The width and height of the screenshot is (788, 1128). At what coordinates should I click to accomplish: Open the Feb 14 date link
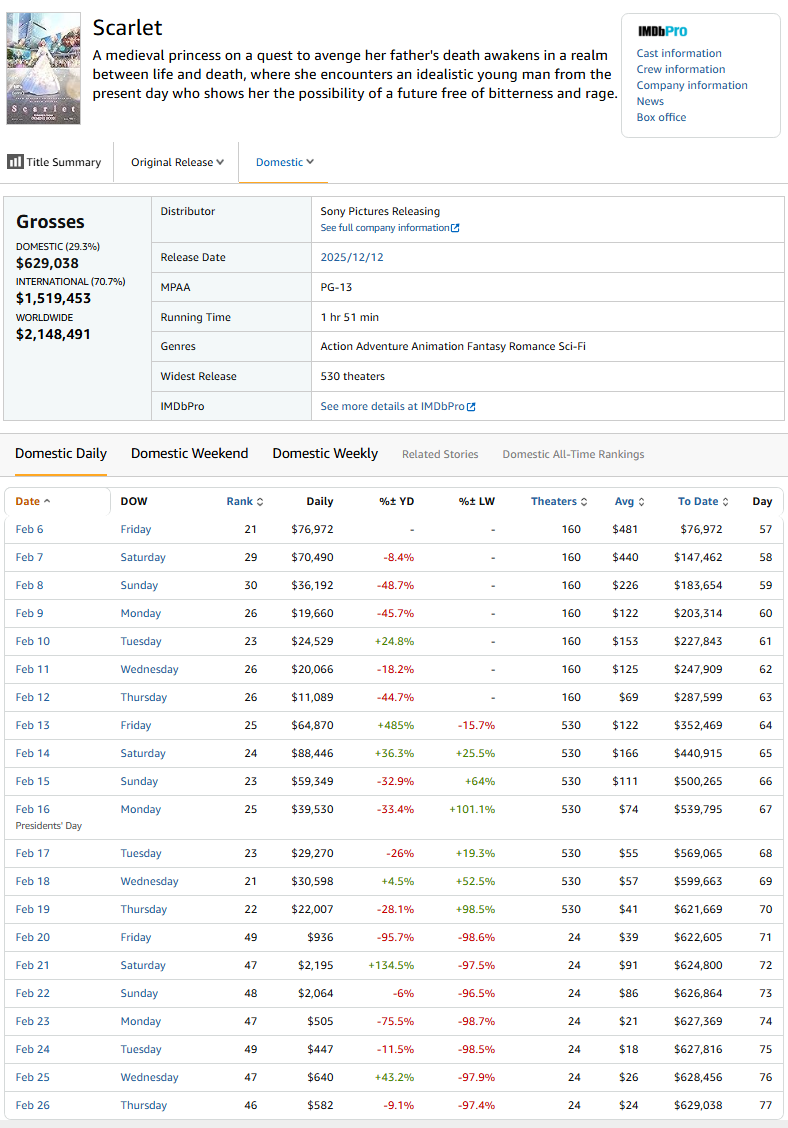pos(32,753)
